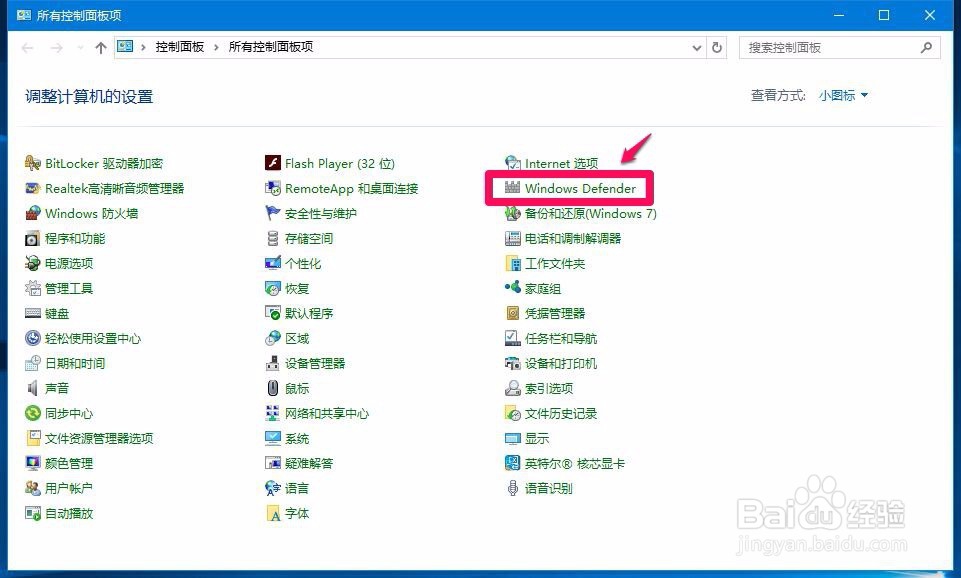Click the 搜索控制面板 search field

pyautogui.click(x=839, y=48)
